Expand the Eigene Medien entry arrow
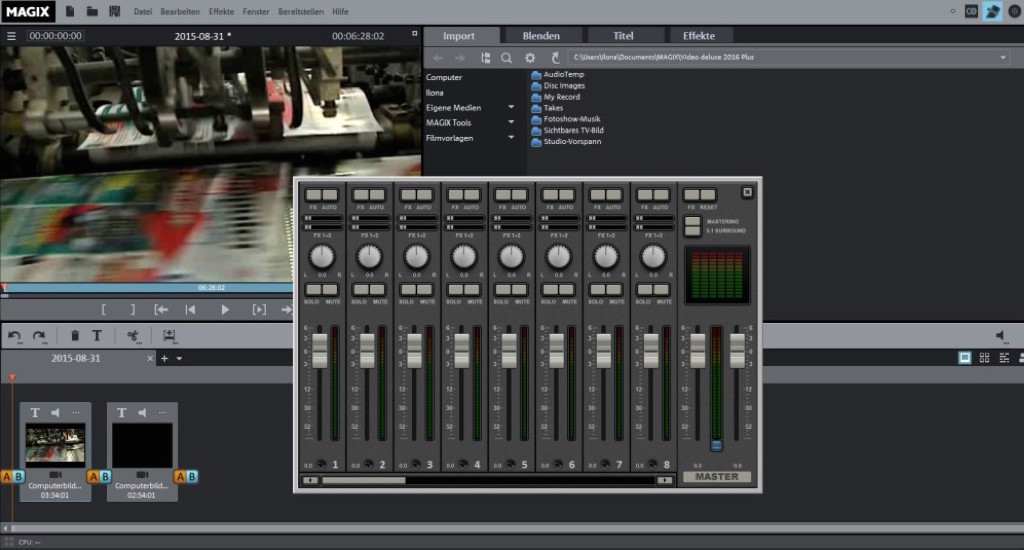 (511, 107)
